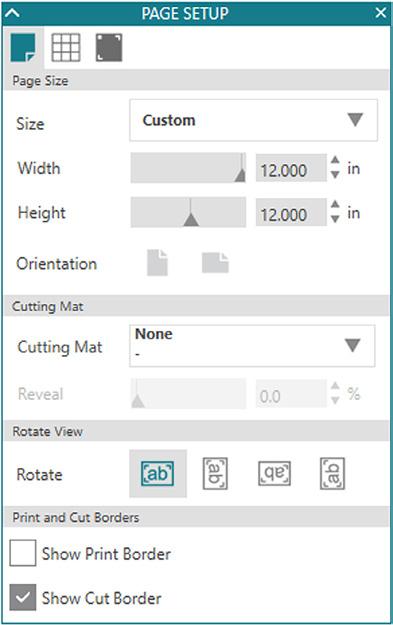Select the unrotated view icon

[x=158, y=474]
